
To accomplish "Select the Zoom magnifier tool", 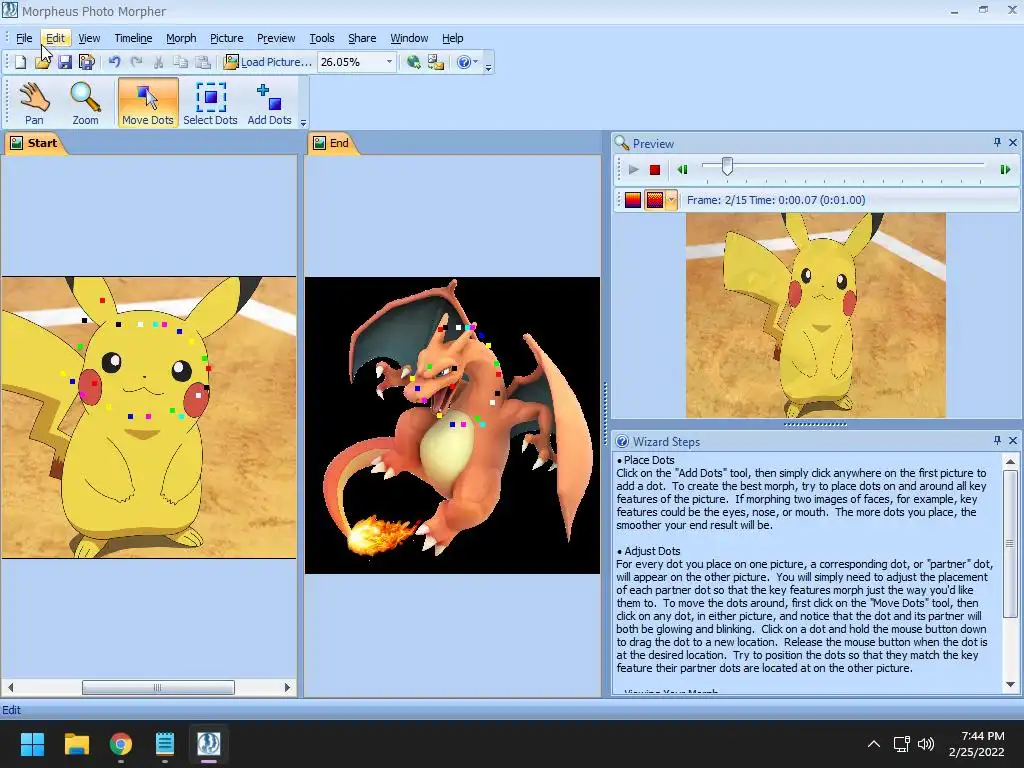I will coord(86,103).
